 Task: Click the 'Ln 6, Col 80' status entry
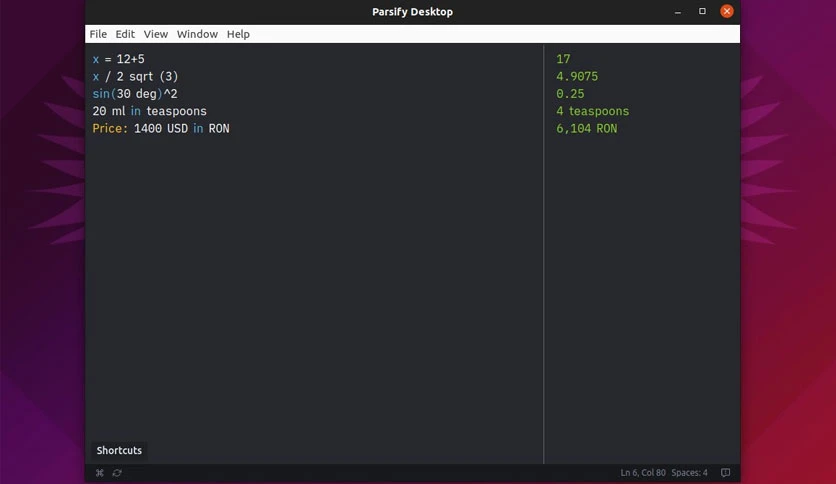642,473
